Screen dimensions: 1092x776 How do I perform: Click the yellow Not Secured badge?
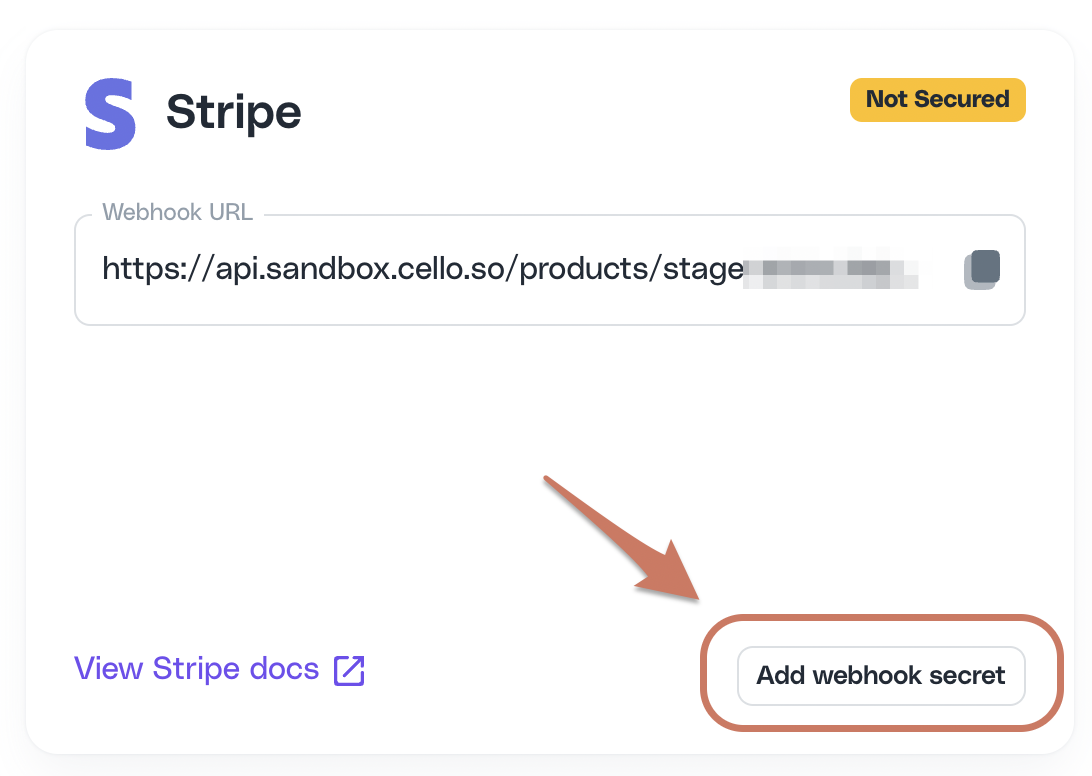coord(937,100)
